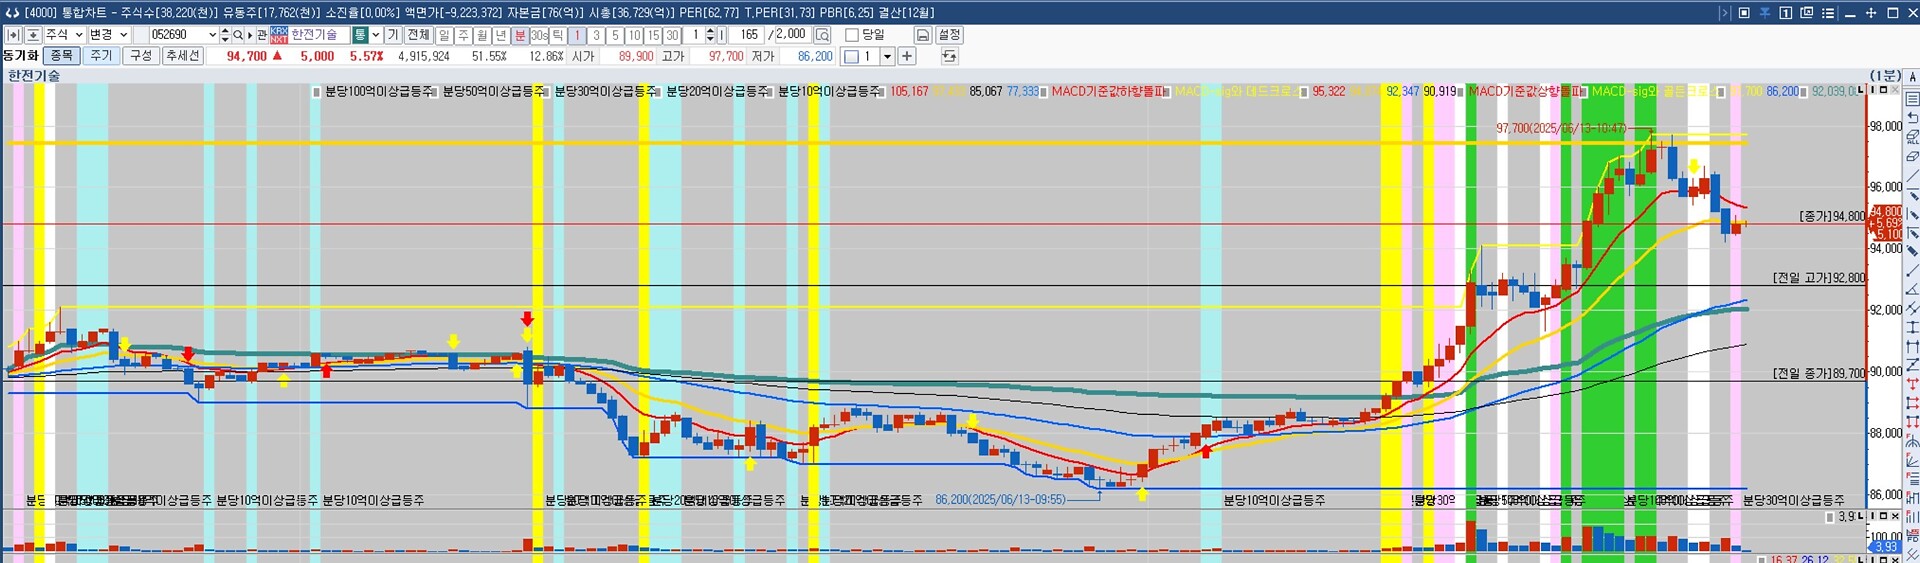Image resolution: width=1920 pixels, height=563 pixels.
Task: Click the skip-forward bar icon in title bar
Action: [x=1724, y=13]
